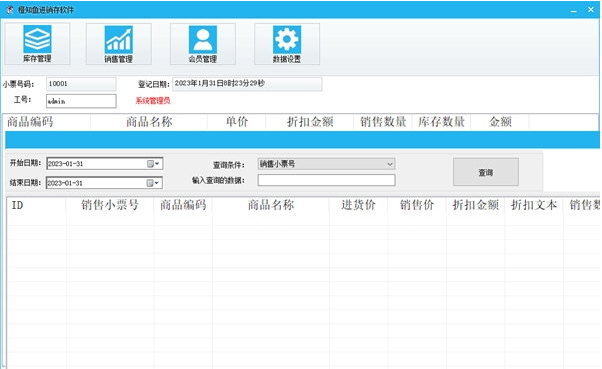This screenshot has width=602, height=369.
Task: Click 折扣金额 header in lower table
Action: click(476, 205)
